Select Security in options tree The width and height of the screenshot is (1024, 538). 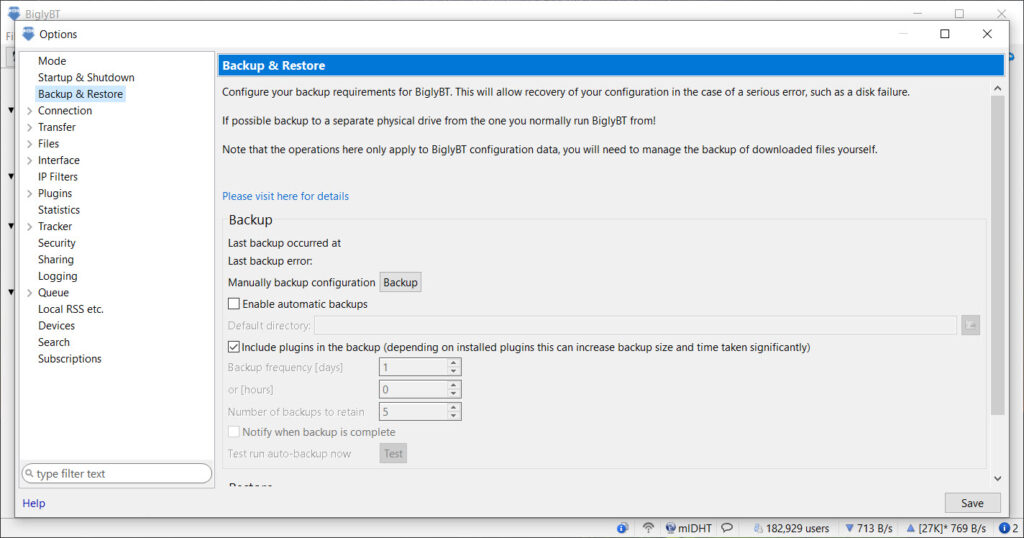pos(57,243)
